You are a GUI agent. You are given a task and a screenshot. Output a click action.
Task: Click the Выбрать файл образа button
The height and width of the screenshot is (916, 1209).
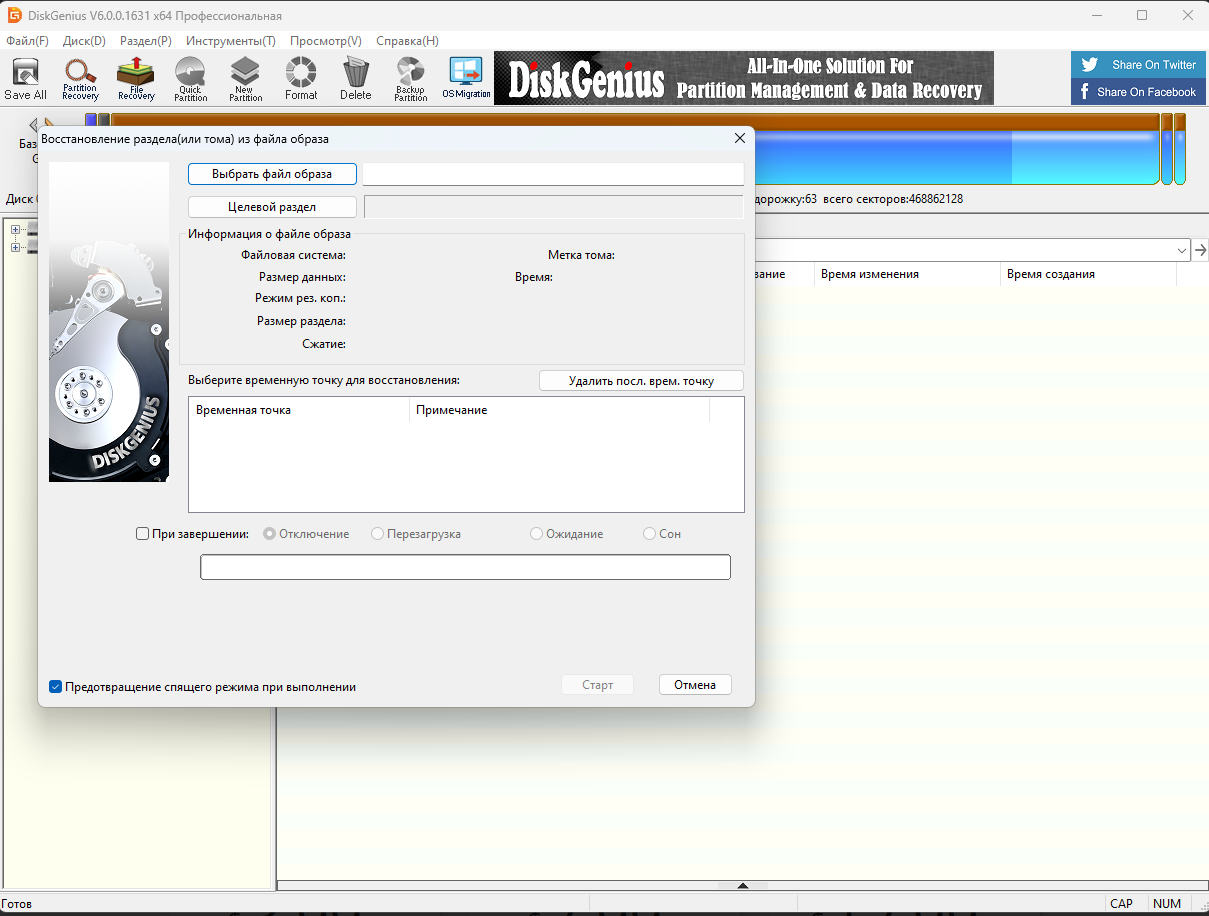[272, 174]
